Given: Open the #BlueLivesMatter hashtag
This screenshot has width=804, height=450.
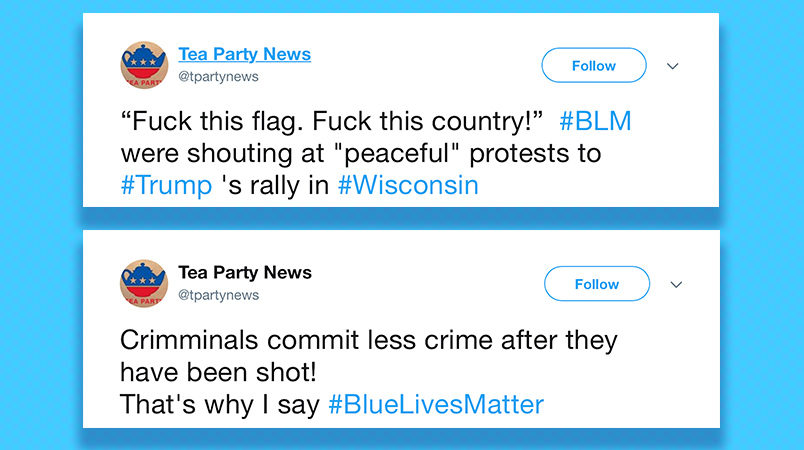Looking at the screenshot, I should pos(436,404).
